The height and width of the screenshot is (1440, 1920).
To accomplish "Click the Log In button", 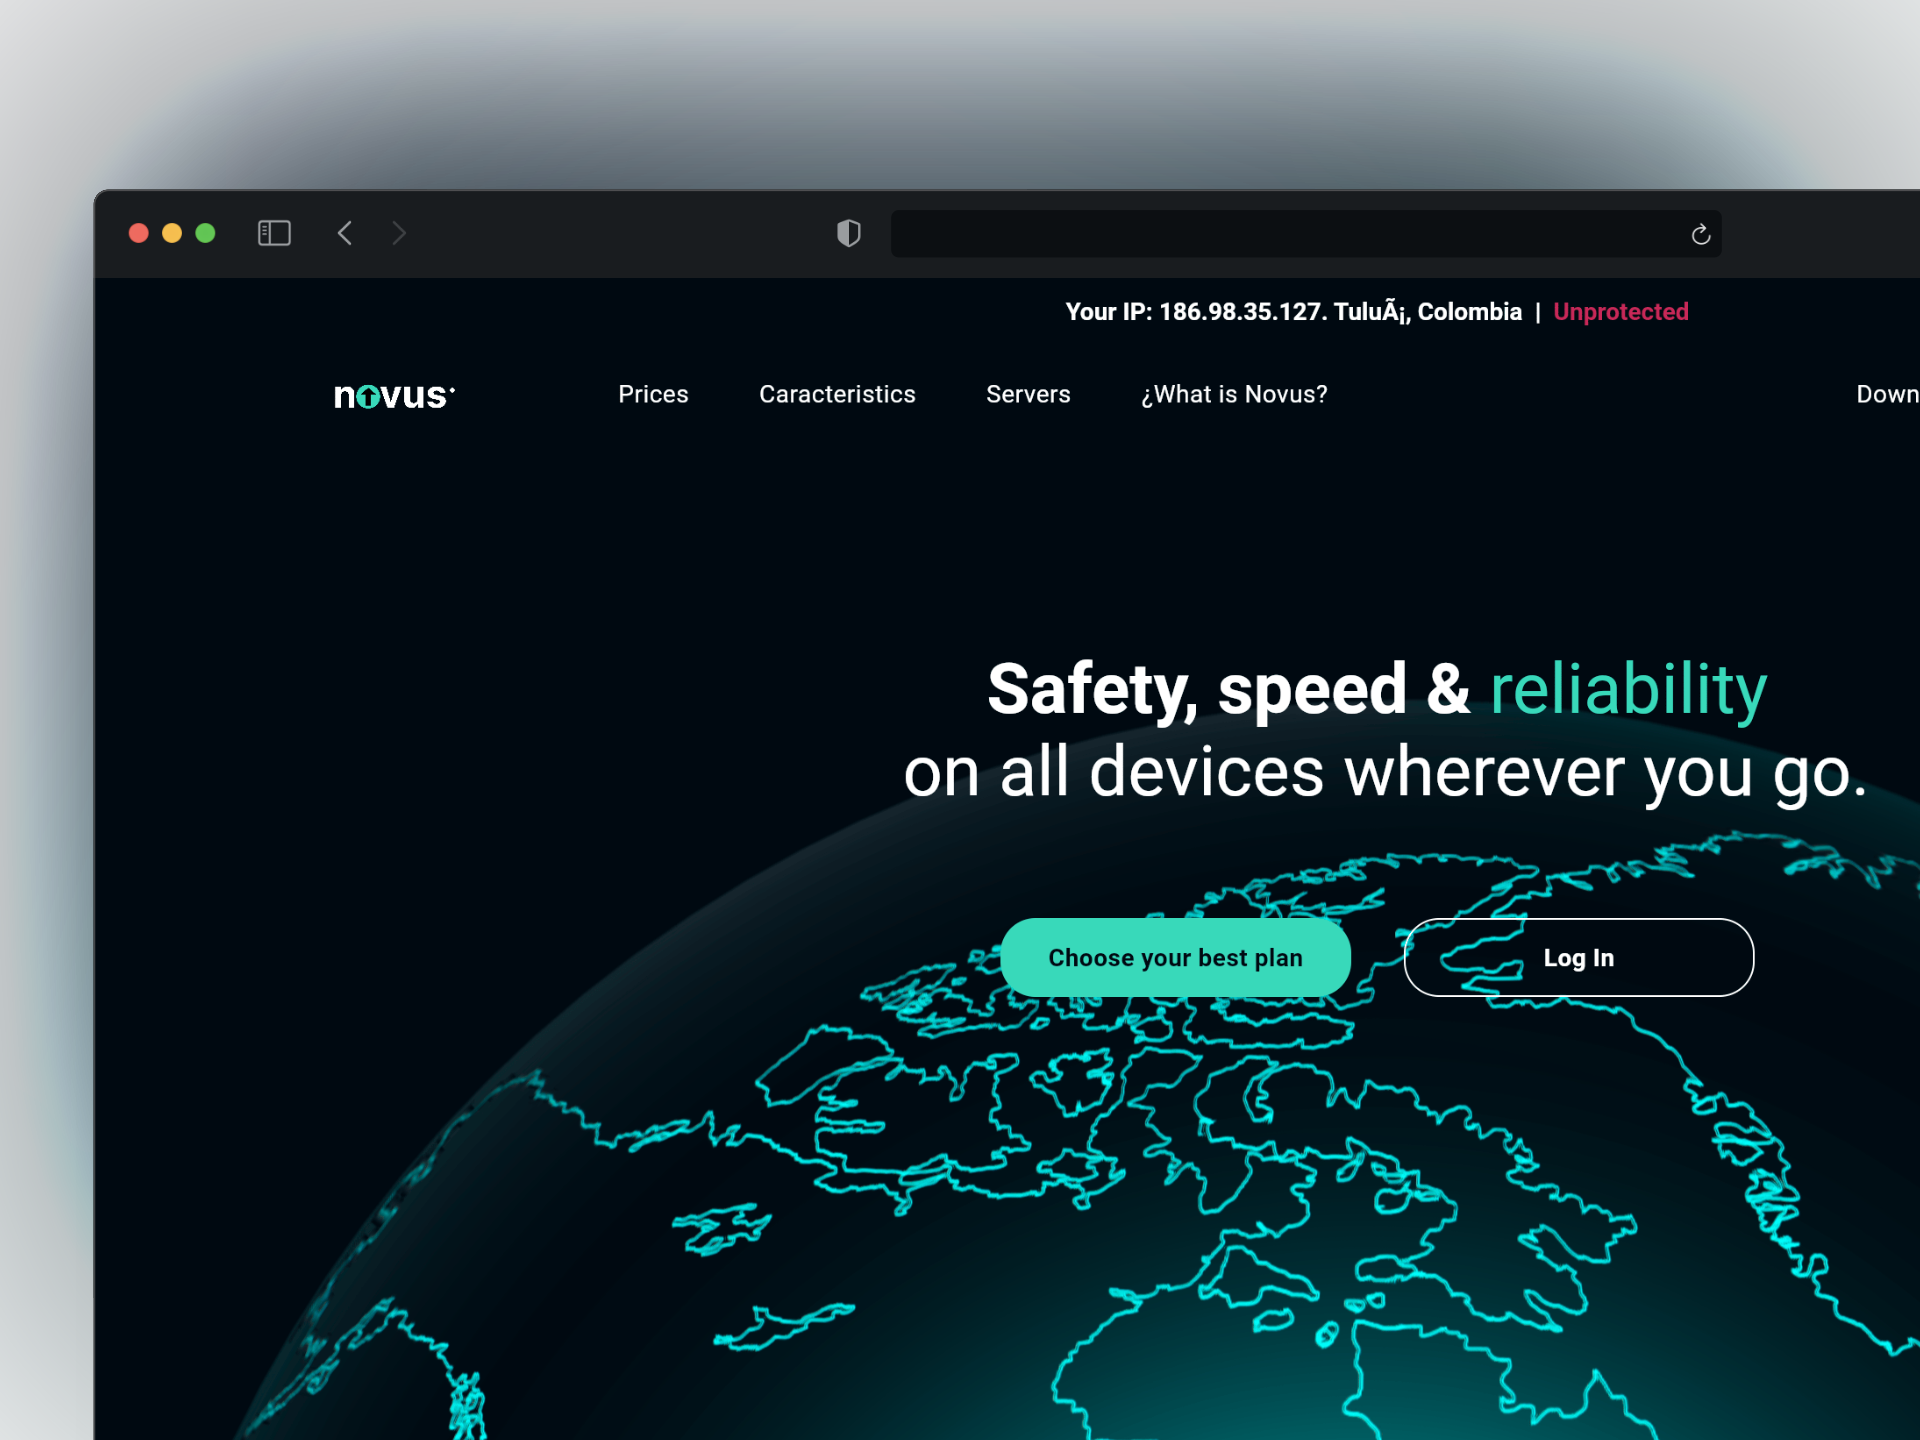I will pyautogui.click(x=1578, y=957).
